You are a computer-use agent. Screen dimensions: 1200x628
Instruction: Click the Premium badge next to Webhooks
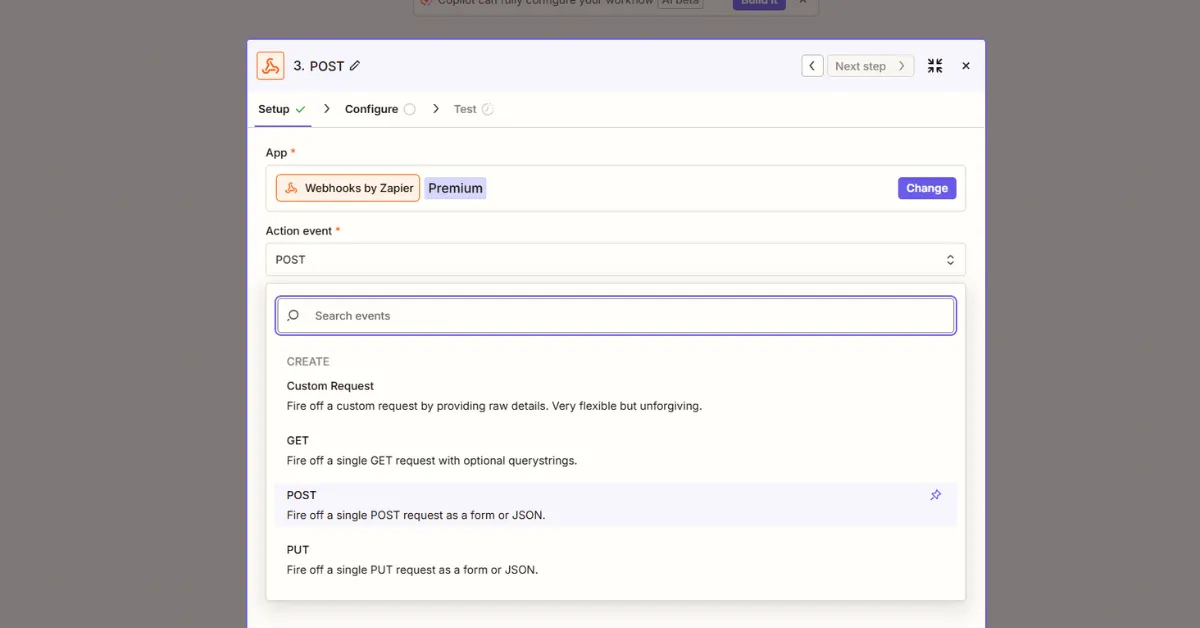tap(455, 188)
